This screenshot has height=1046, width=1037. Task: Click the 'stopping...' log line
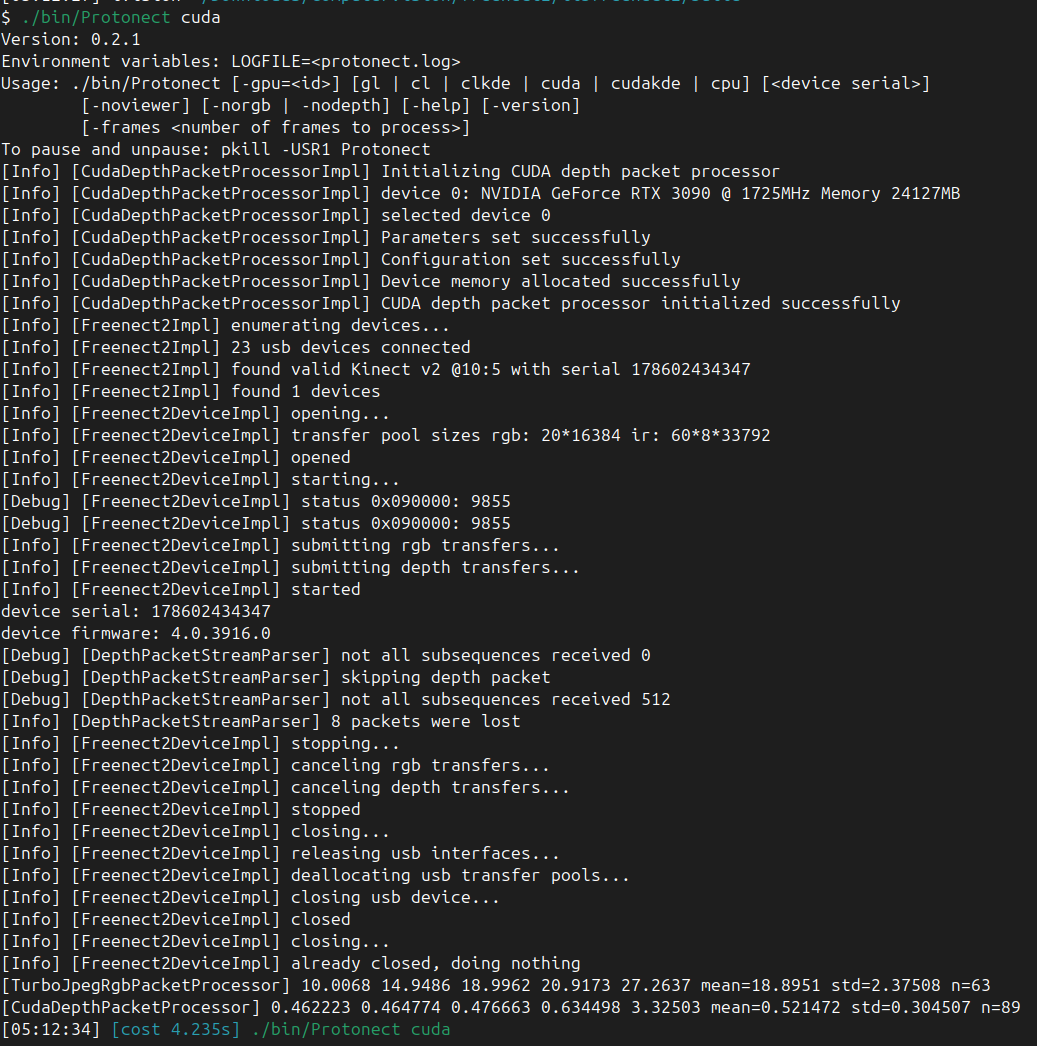[200, 744]
